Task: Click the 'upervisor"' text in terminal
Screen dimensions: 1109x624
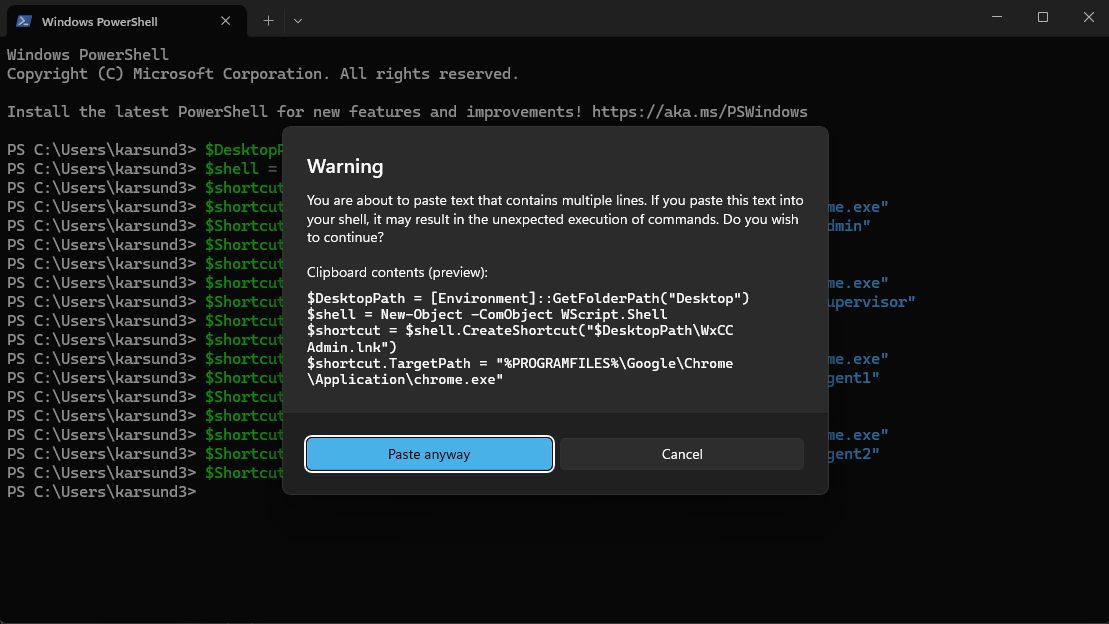Action: pos(871,302)
